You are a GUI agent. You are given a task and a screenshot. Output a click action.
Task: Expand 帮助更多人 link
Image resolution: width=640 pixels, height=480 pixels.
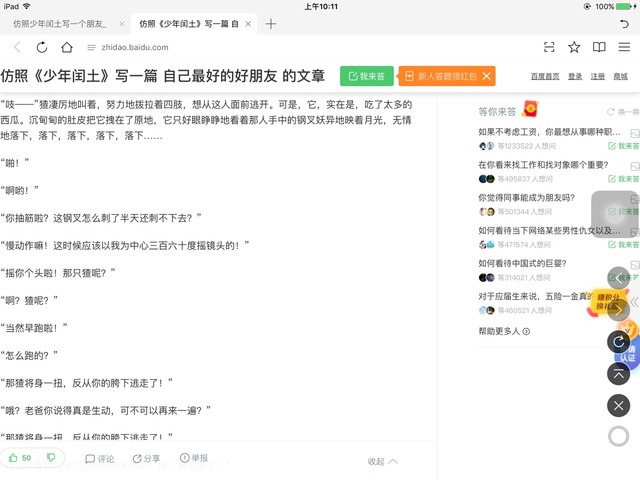[x=504, y=331]
